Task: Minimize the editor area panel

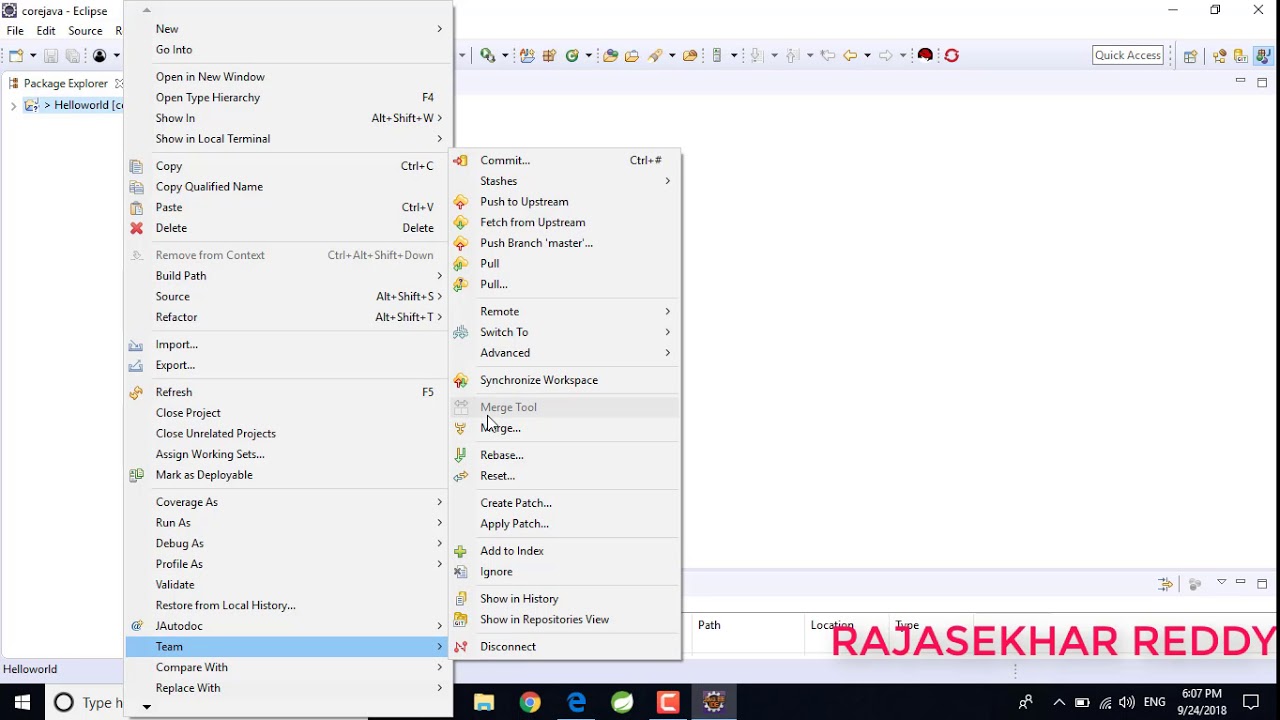Action: 1240,82
